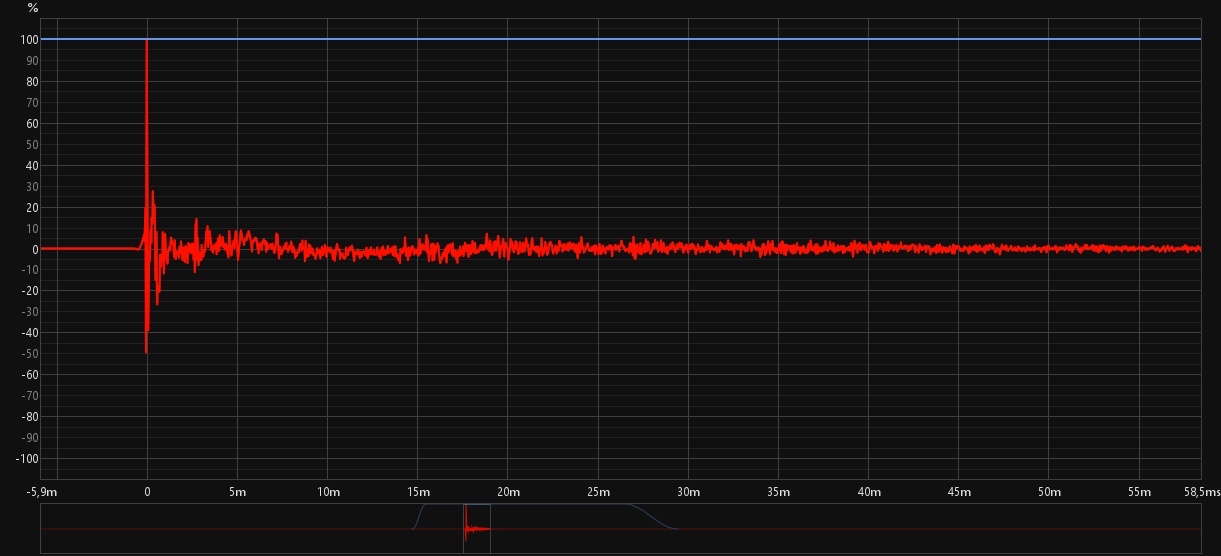Click the flat red trace before time zero

pyautogui.click(x=90, y=248)
